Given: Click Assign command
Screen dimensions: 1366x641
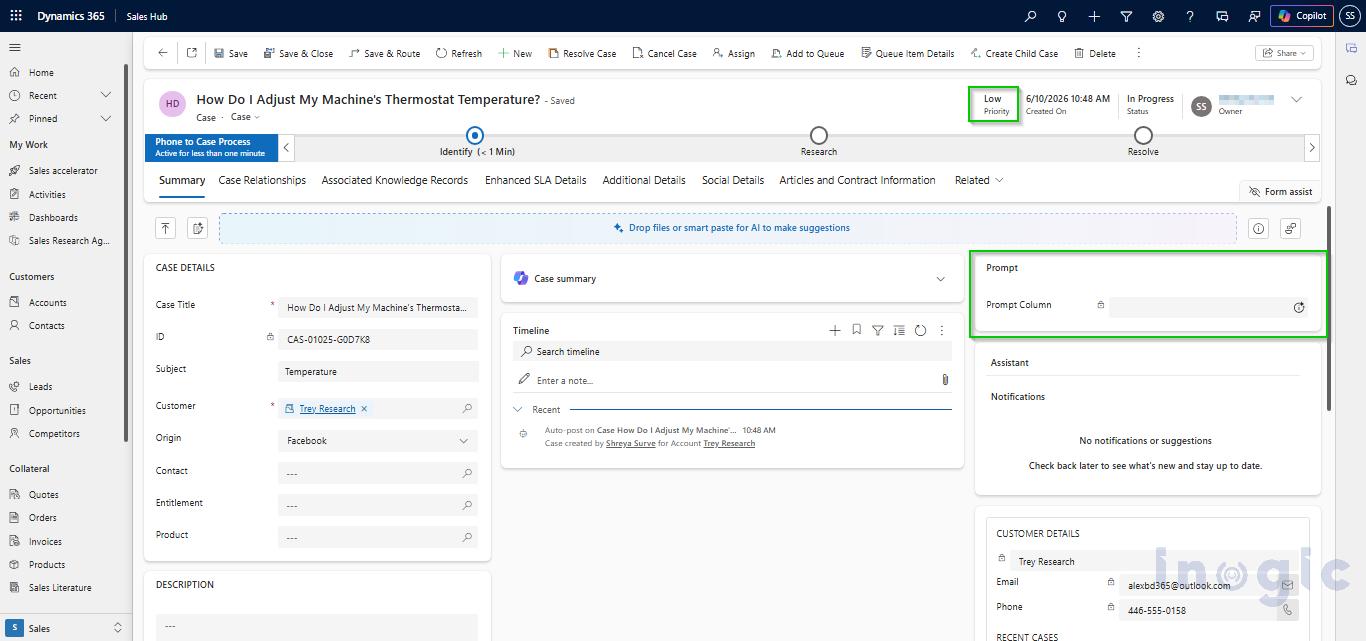Looking at the screenshot, I should (x=733, y=53).
